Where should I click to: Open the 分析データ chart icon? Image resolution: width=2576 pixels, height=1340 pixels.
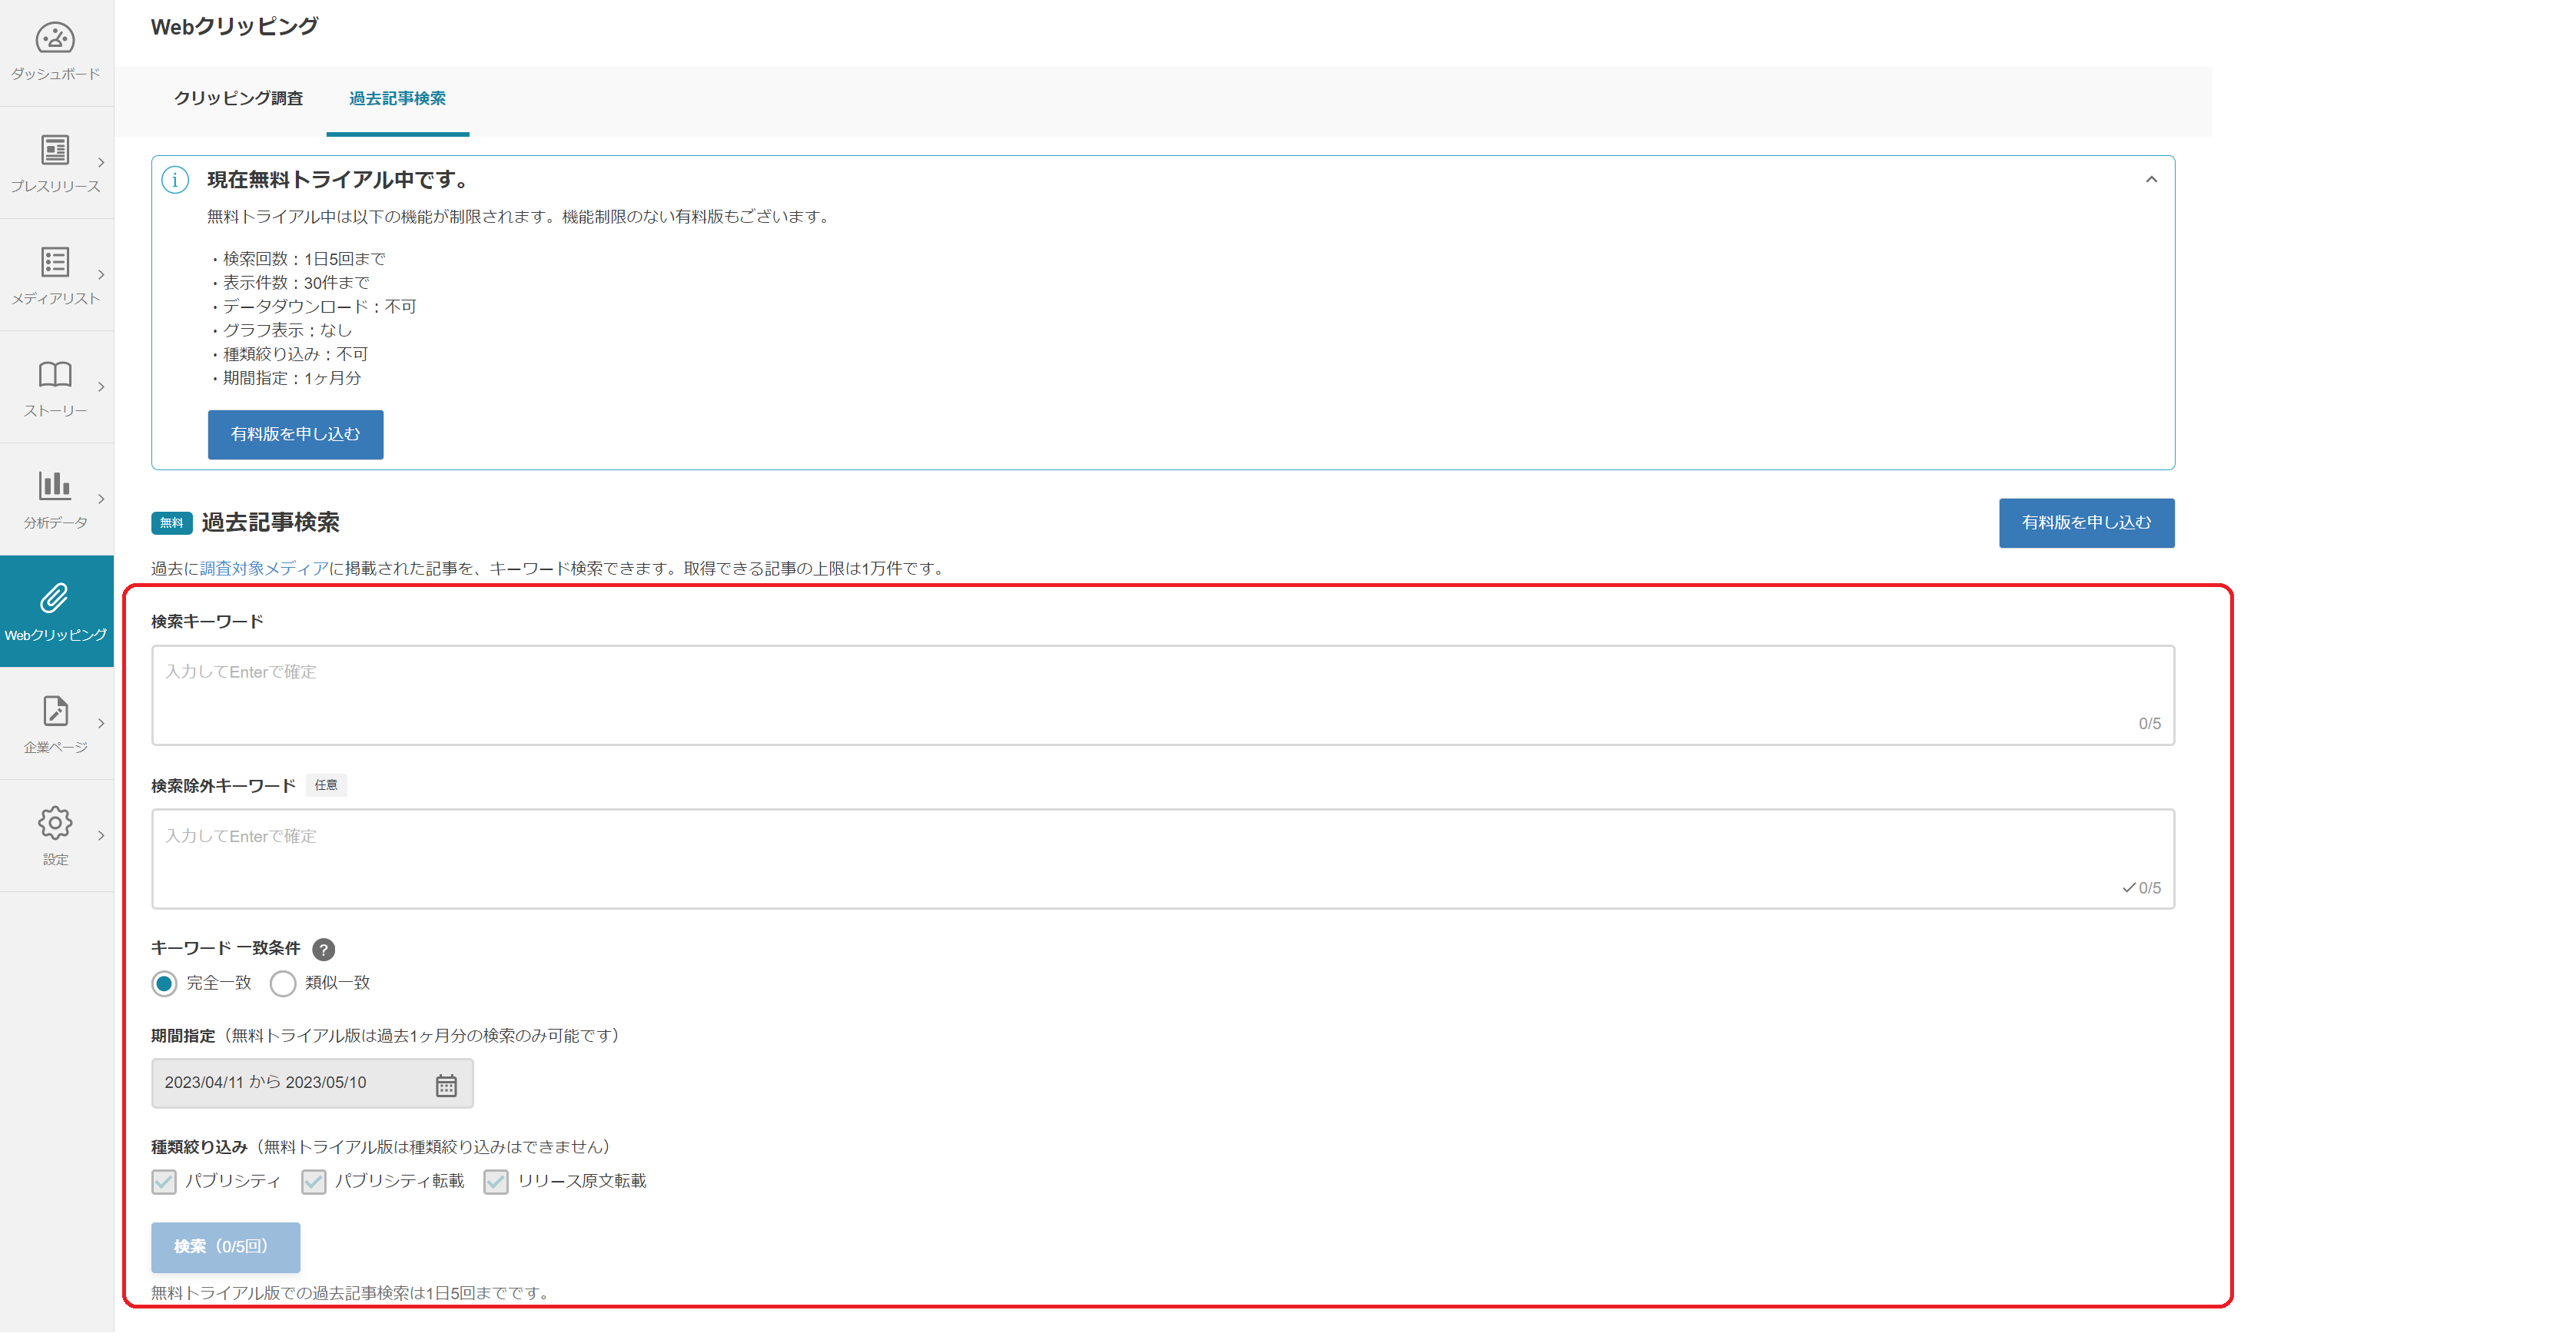(55, 487)
